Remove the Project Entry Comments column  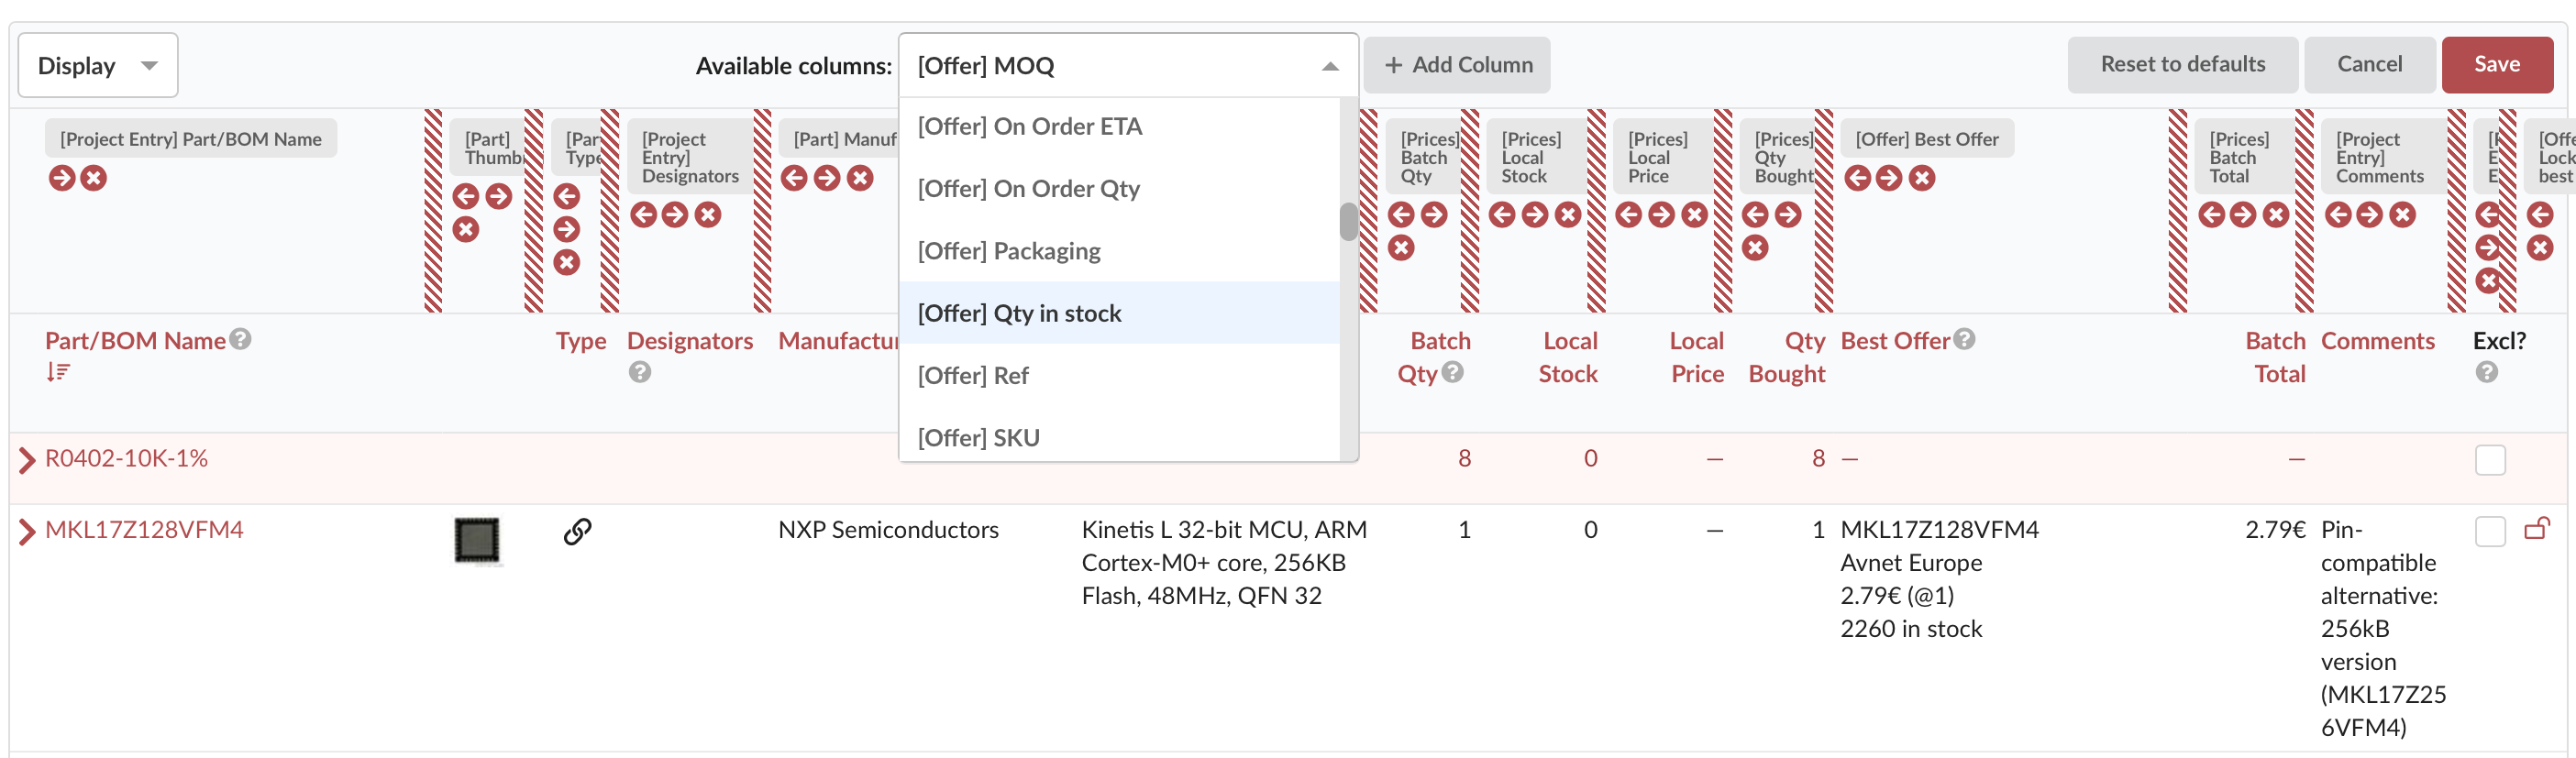[x=2403, y=214]
